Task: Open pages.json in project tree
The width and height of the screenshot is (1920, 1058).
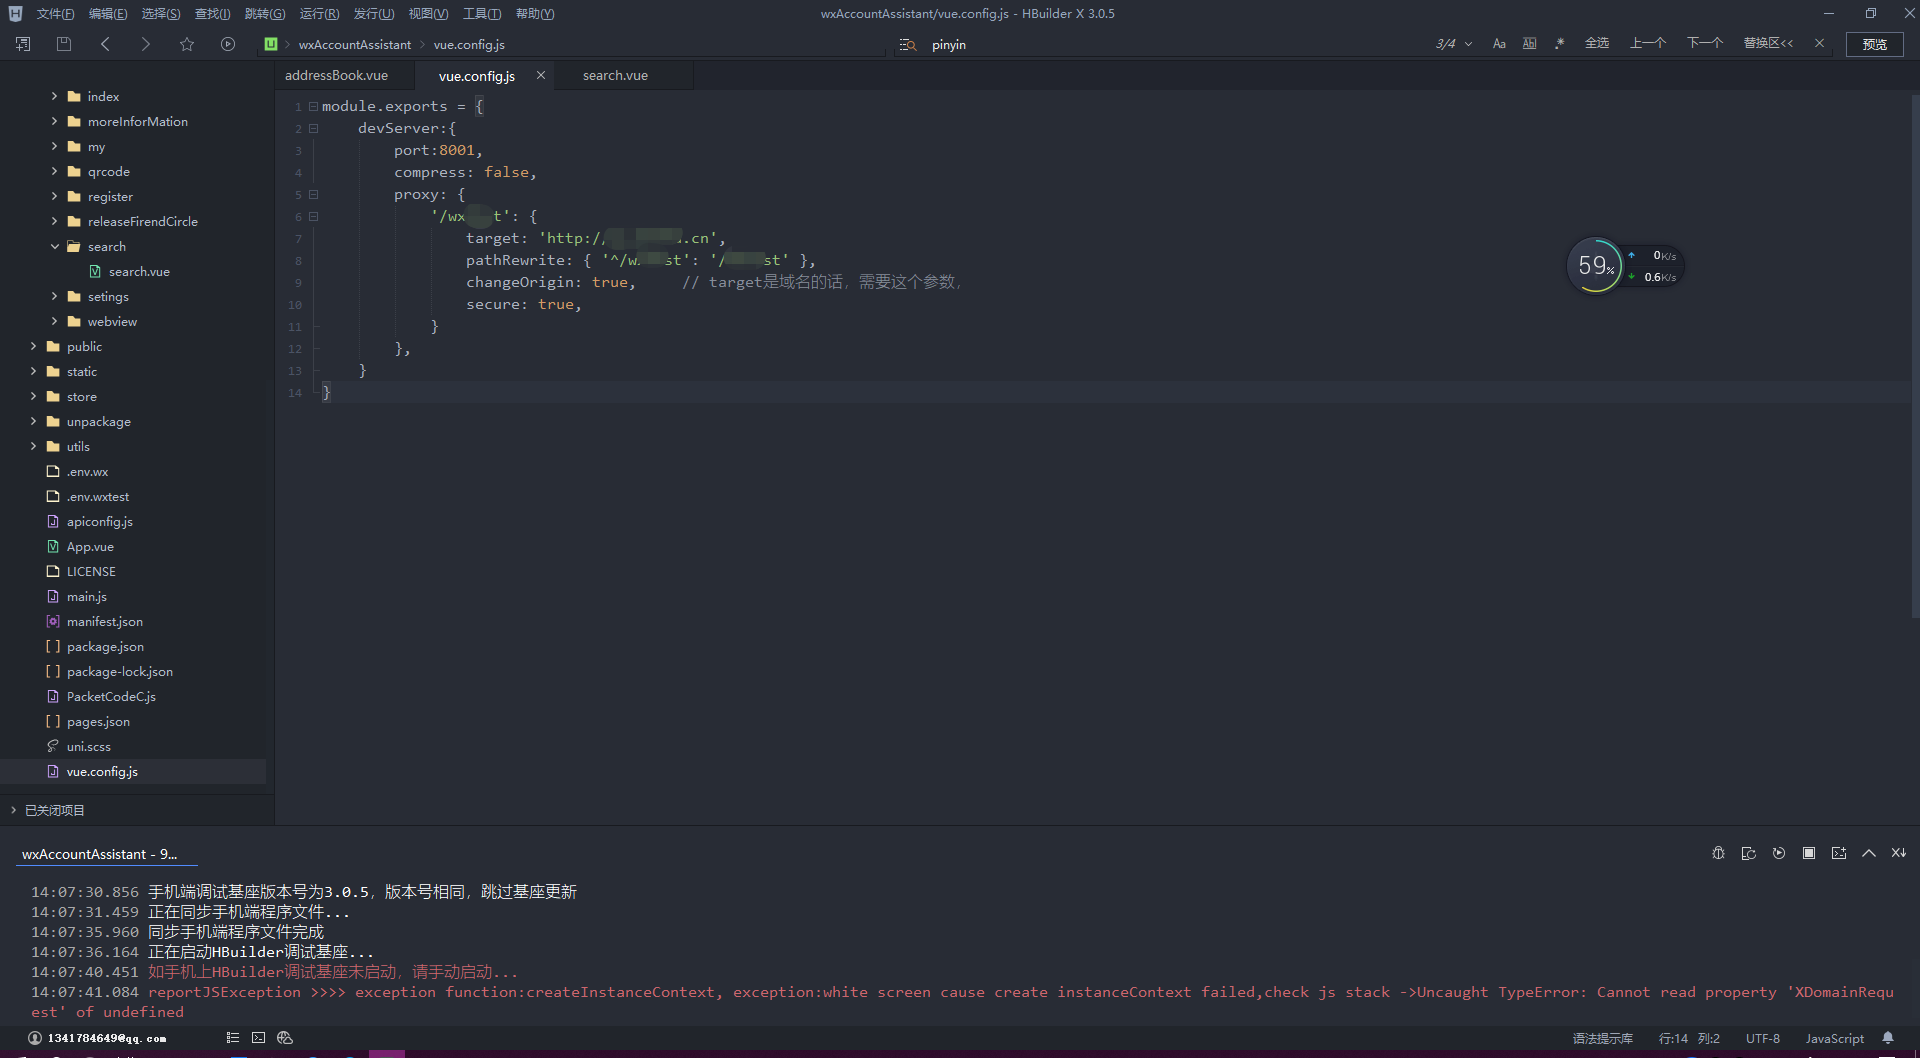Action: click(98, 722)
